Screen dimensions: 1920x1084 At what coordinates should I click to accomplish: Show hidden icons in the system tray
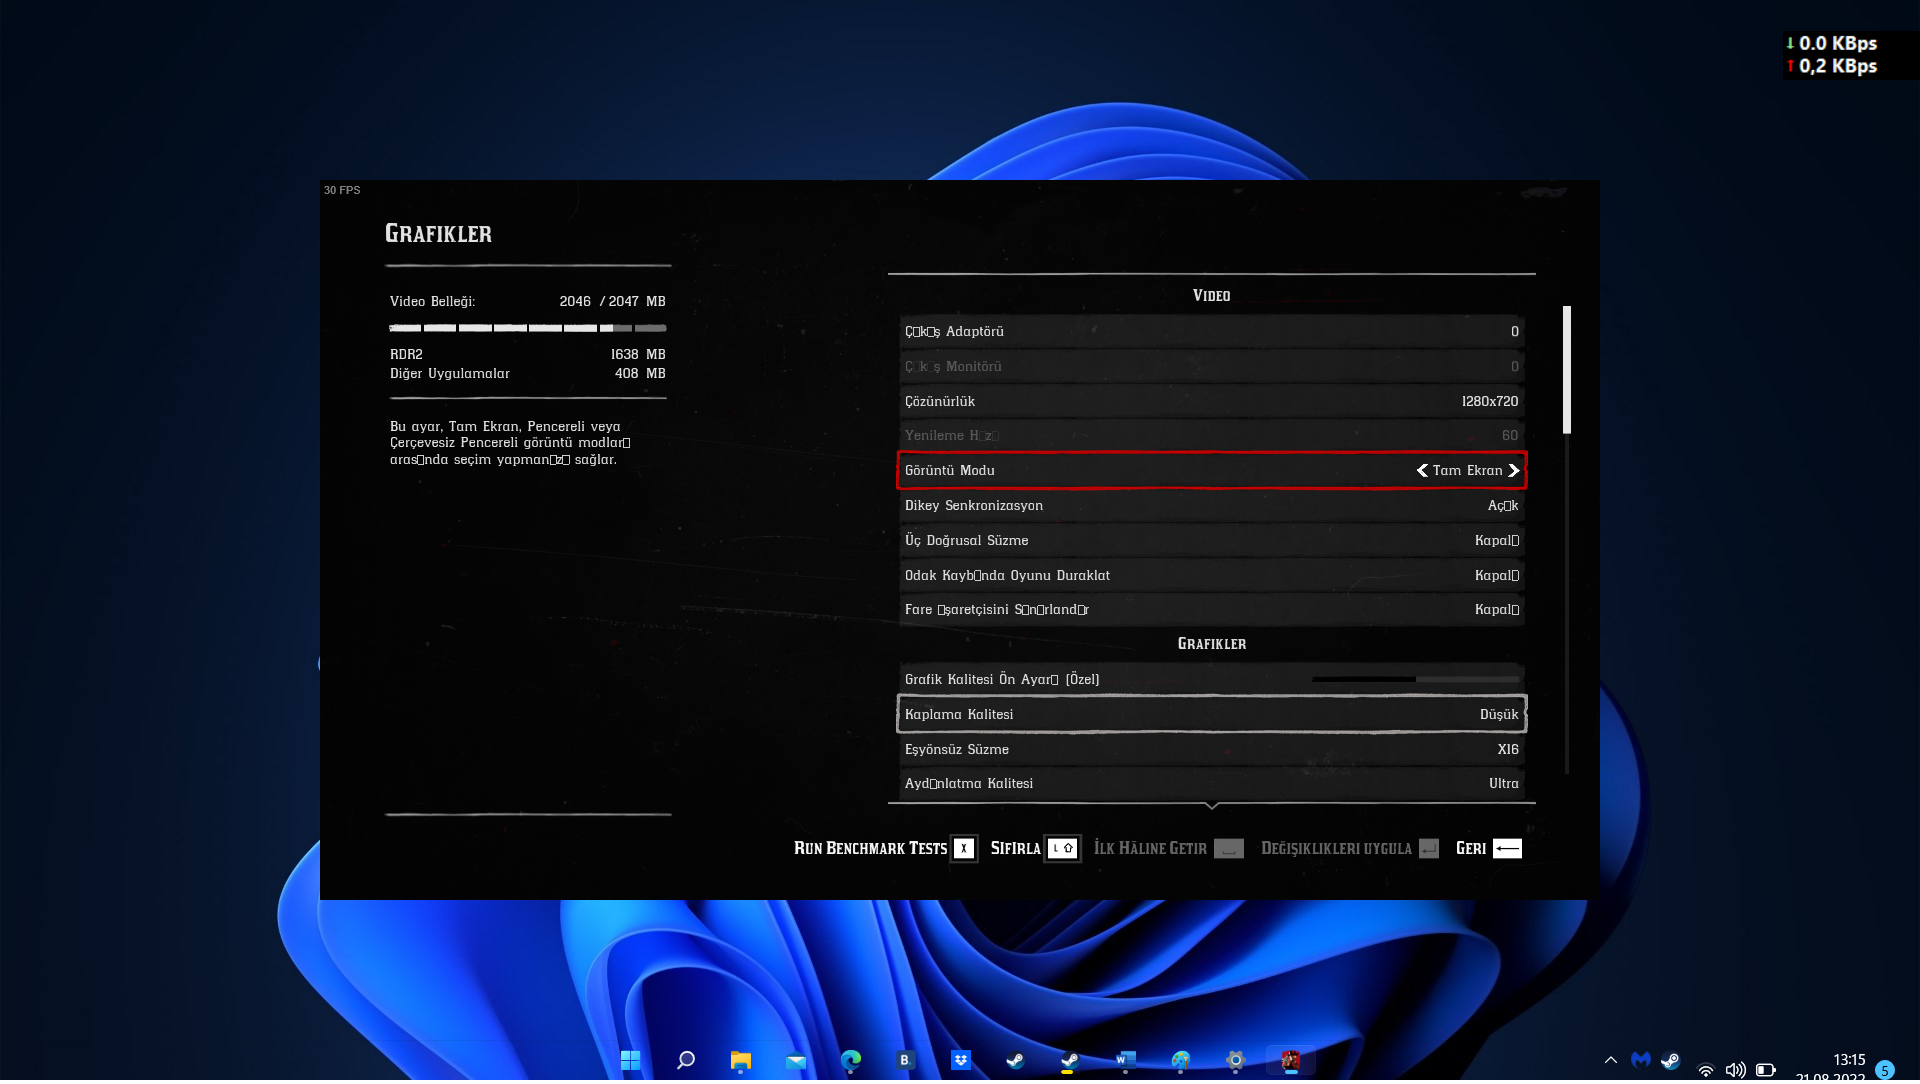[x=1610, y=1060]
